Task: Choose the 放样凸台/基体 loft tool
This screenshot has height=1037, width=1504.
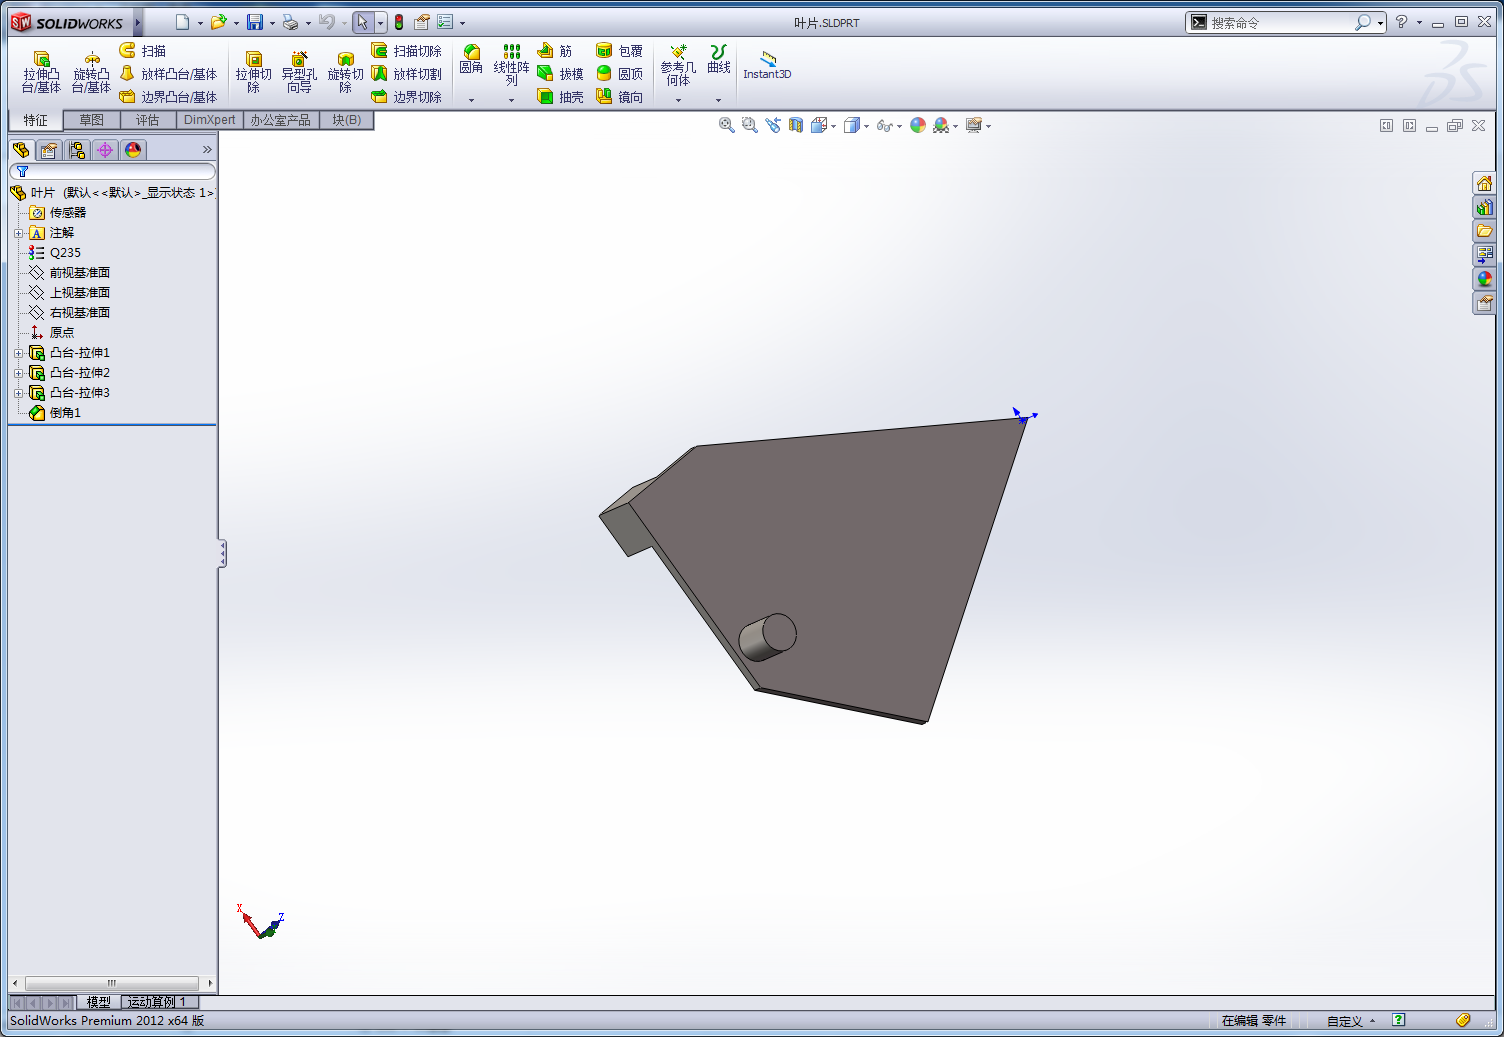Action: click(x=168, y=74)
